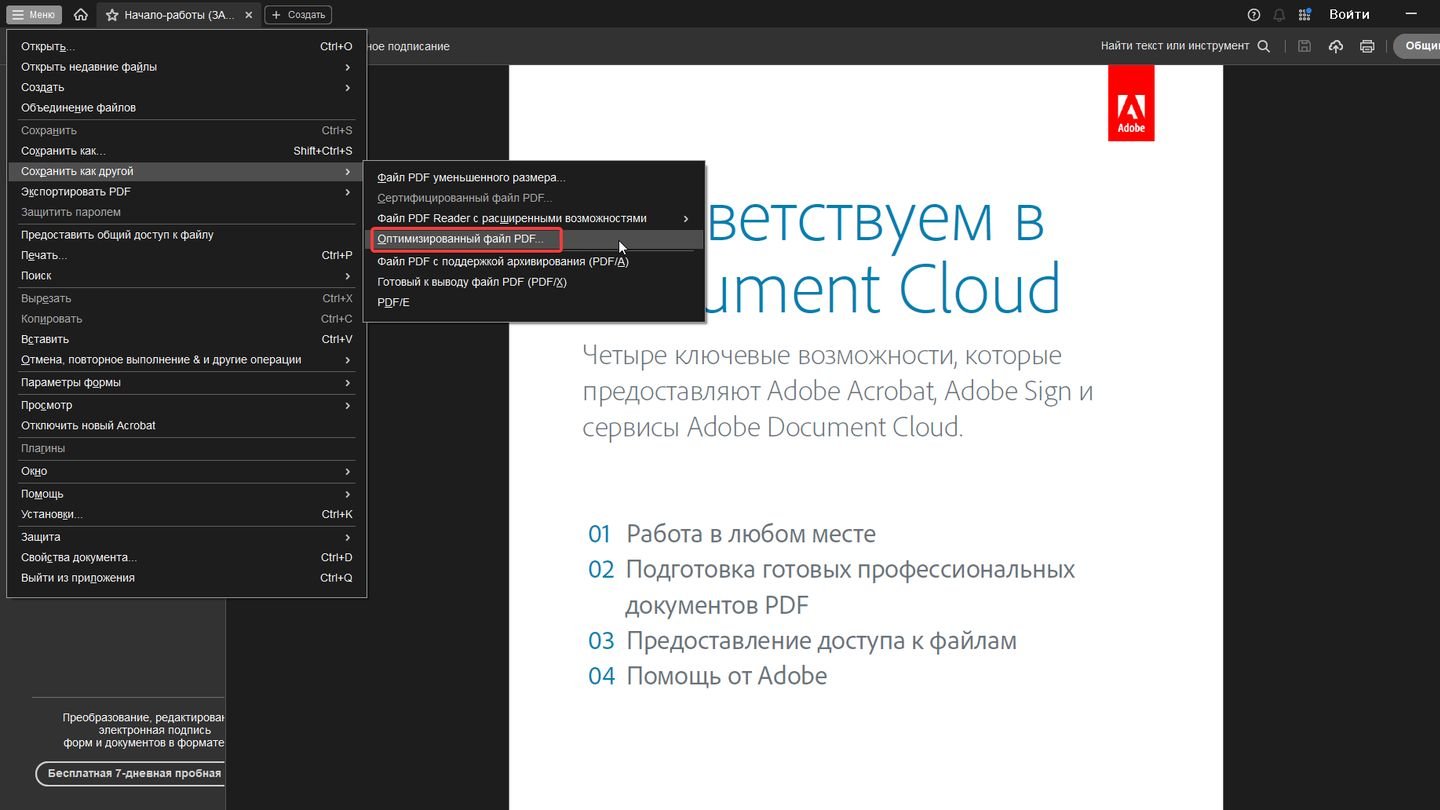Click text Предоставление доступа к файлам
The image size is (1440, 810).
click(x=821, y=640)
